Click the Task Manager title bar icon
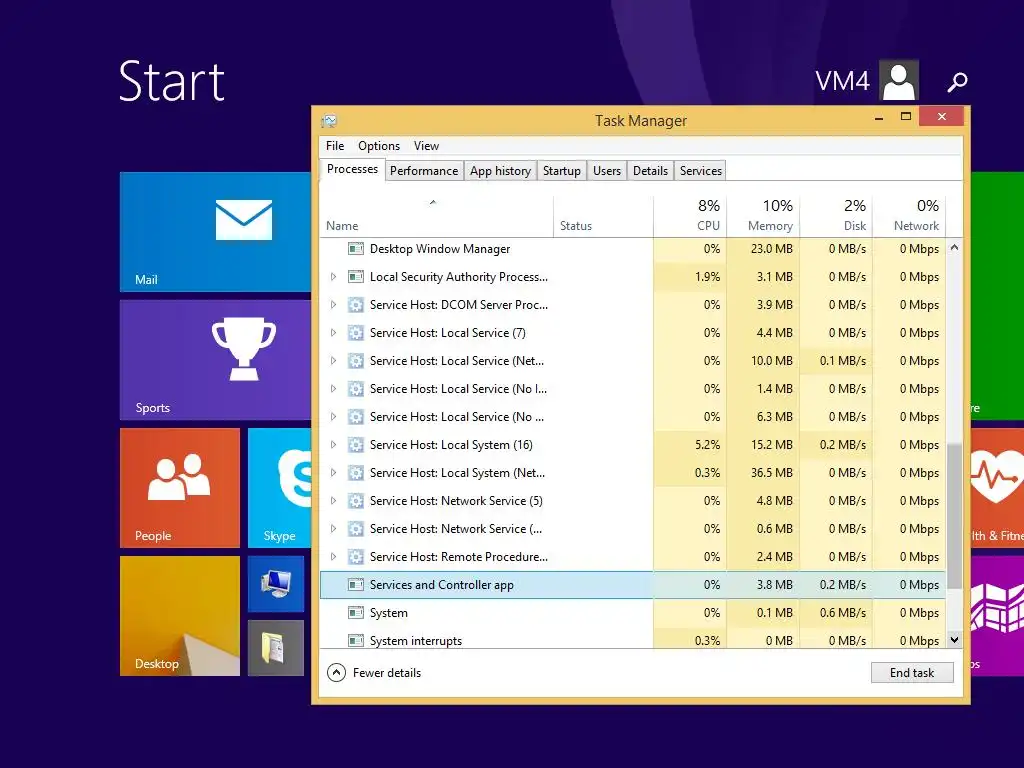Image resolution: width=1024 pixels, height=768 pixels. coord(329,120)
